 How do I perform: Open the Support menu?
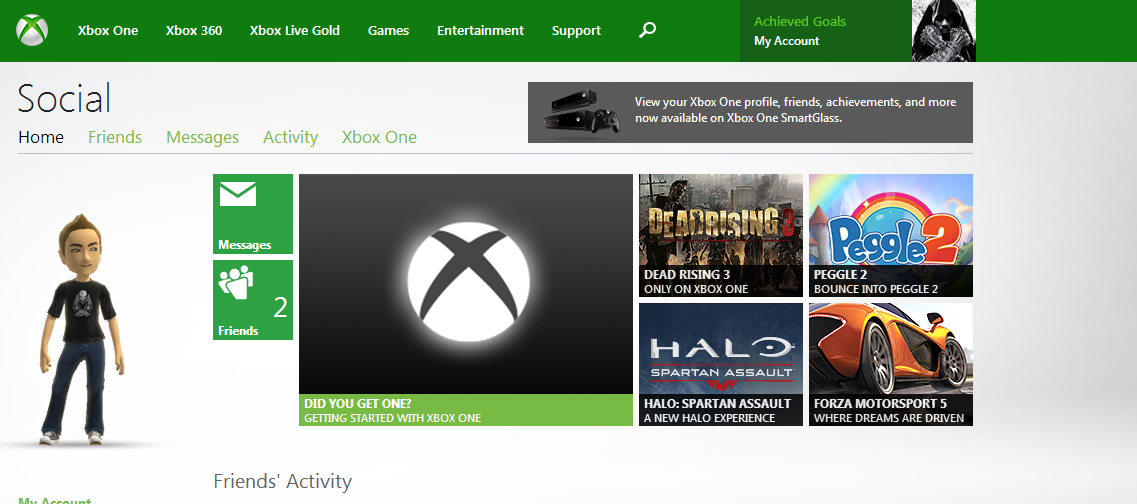pos(576,30)
